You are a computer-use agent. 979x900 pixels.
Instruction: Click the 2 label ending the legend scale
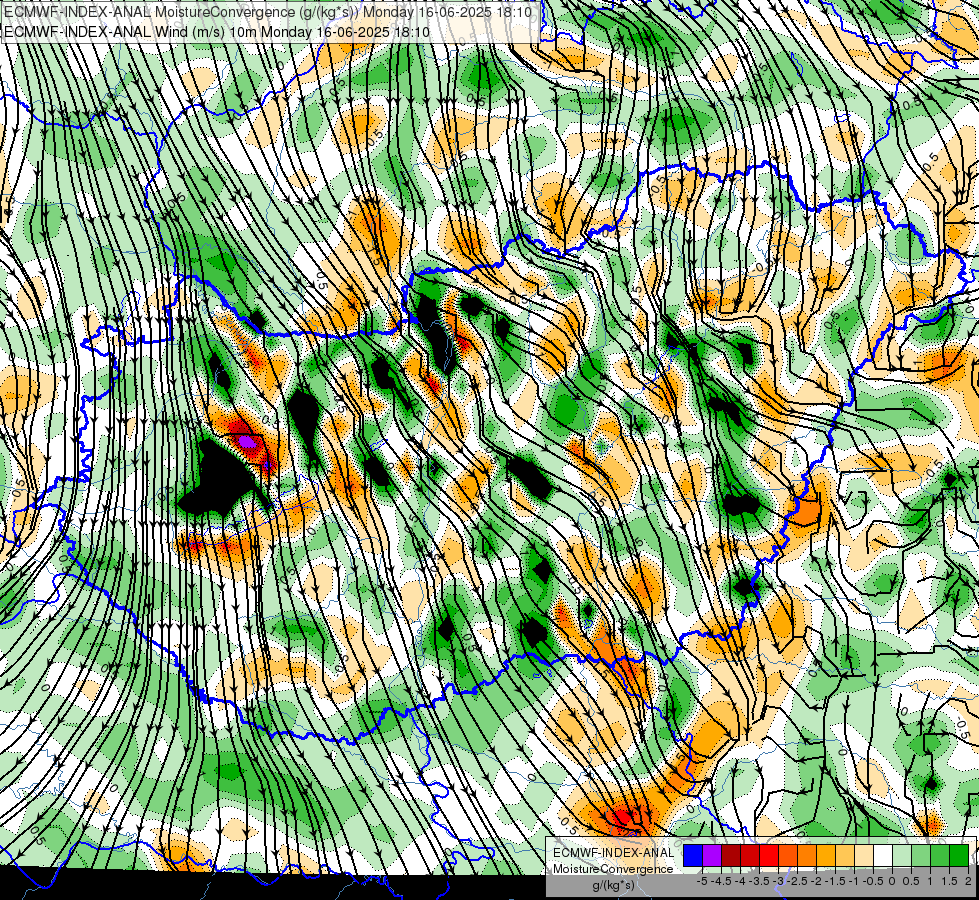click(x=968, y=881)
